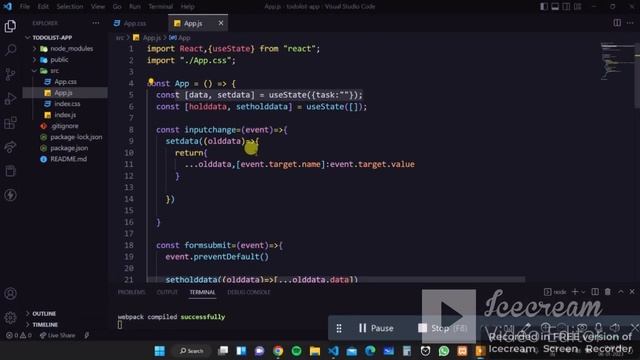Image resolution: width=640 pixels, height=360 pixels.
Task: Toggle bottom panel layout button
Action: click(x=555, y=7)
